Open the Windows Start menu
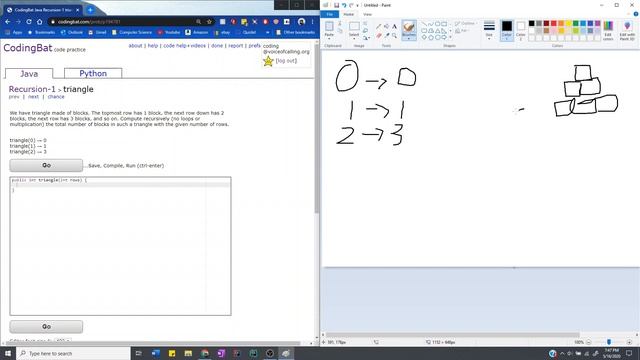640x360 pixels. (8, 353)
